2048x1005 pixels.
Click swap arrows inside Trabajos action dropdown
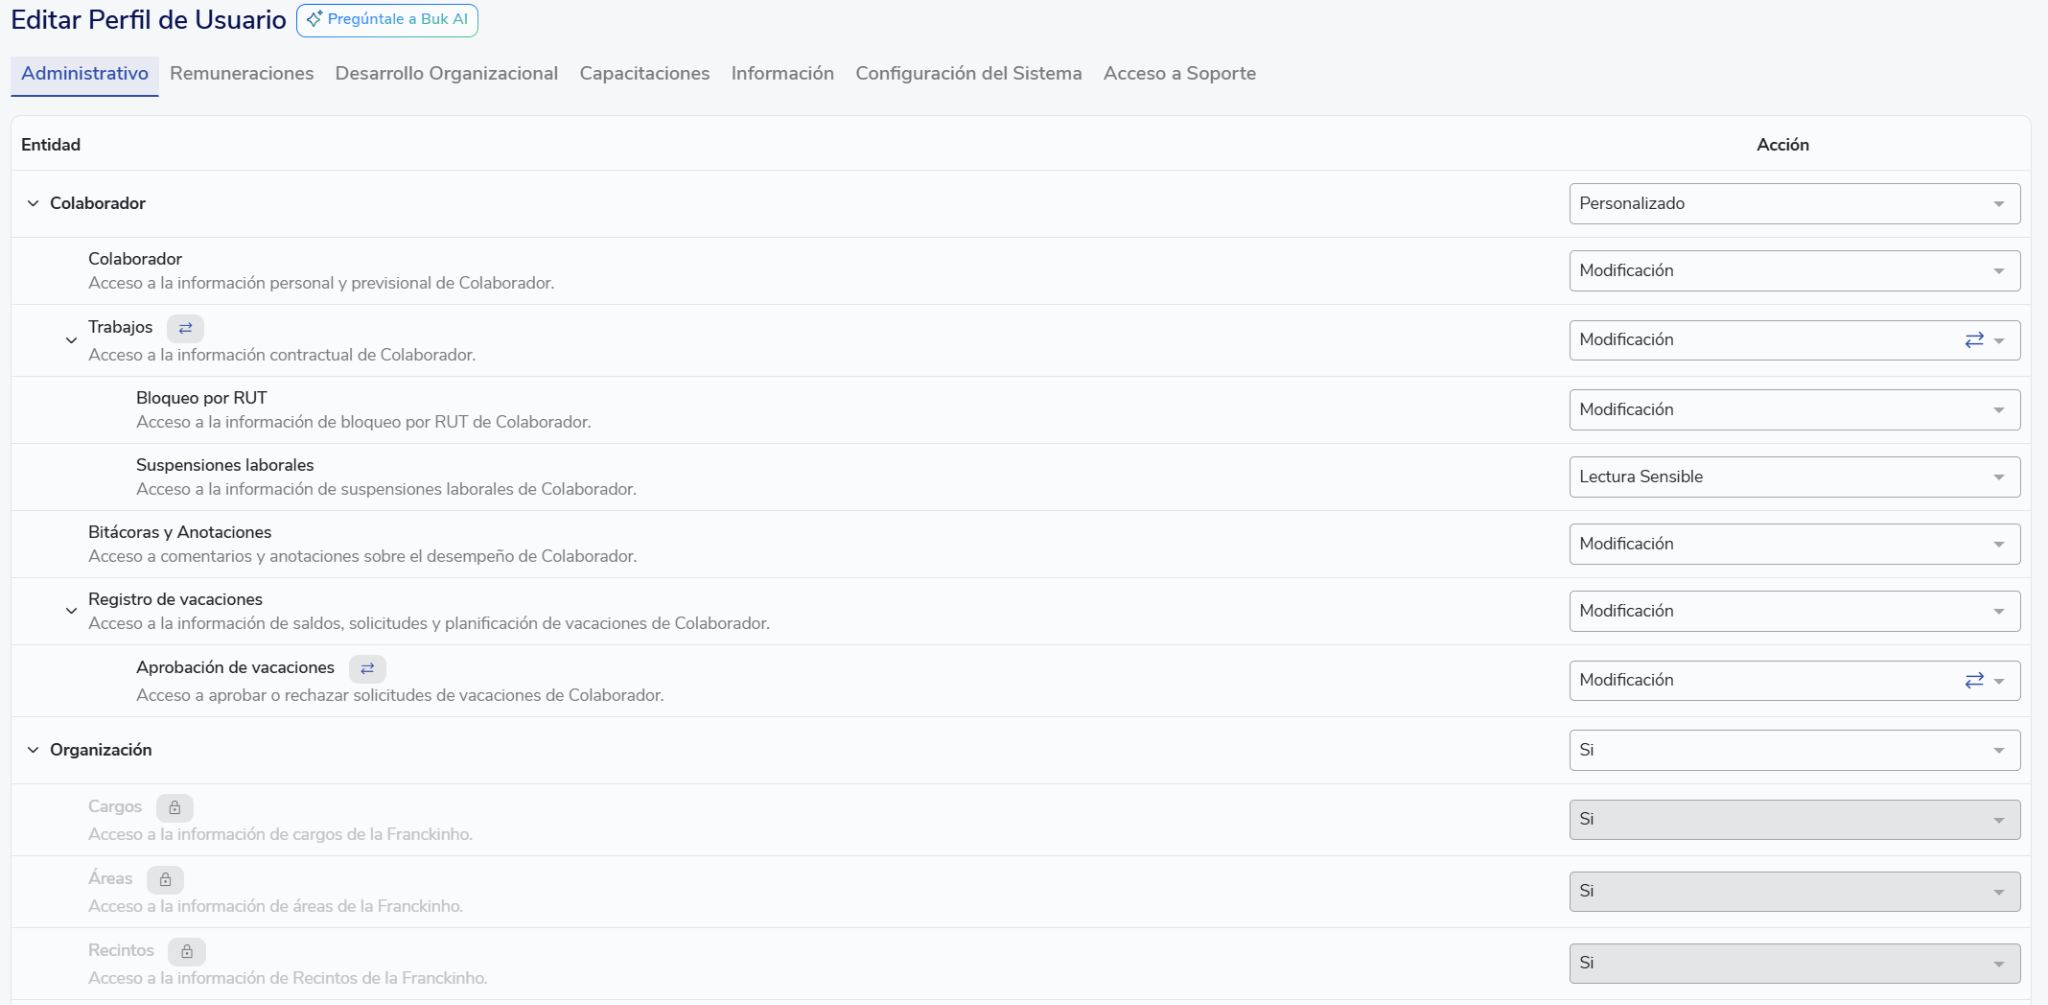[x=1973, y=340]
